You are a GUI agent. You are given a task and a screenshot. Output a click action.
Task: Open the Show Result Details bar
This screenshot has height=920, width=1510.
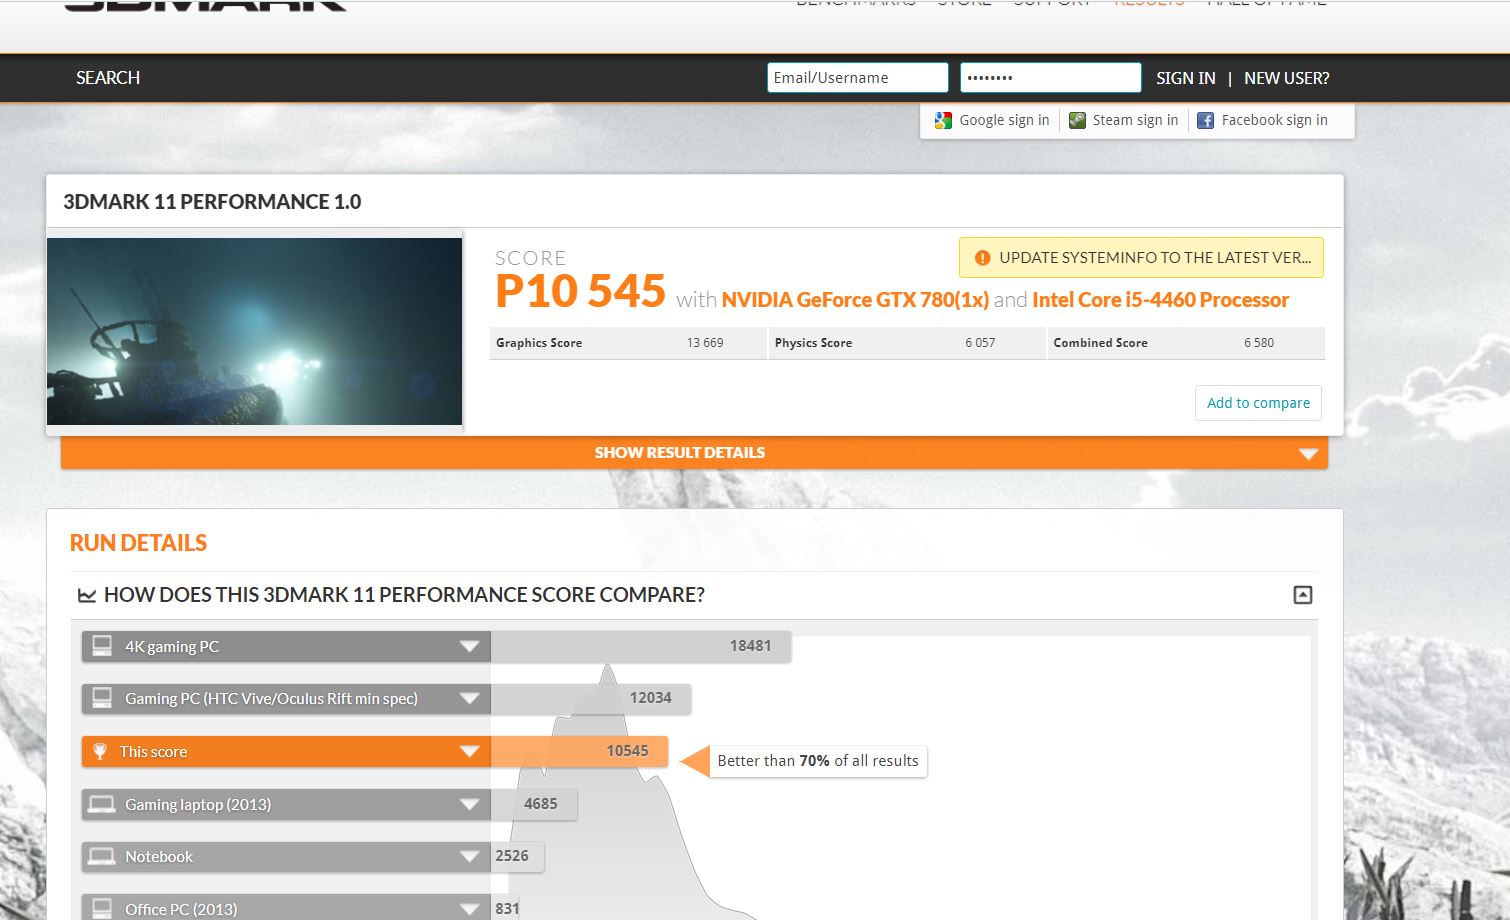coord(694,453)
